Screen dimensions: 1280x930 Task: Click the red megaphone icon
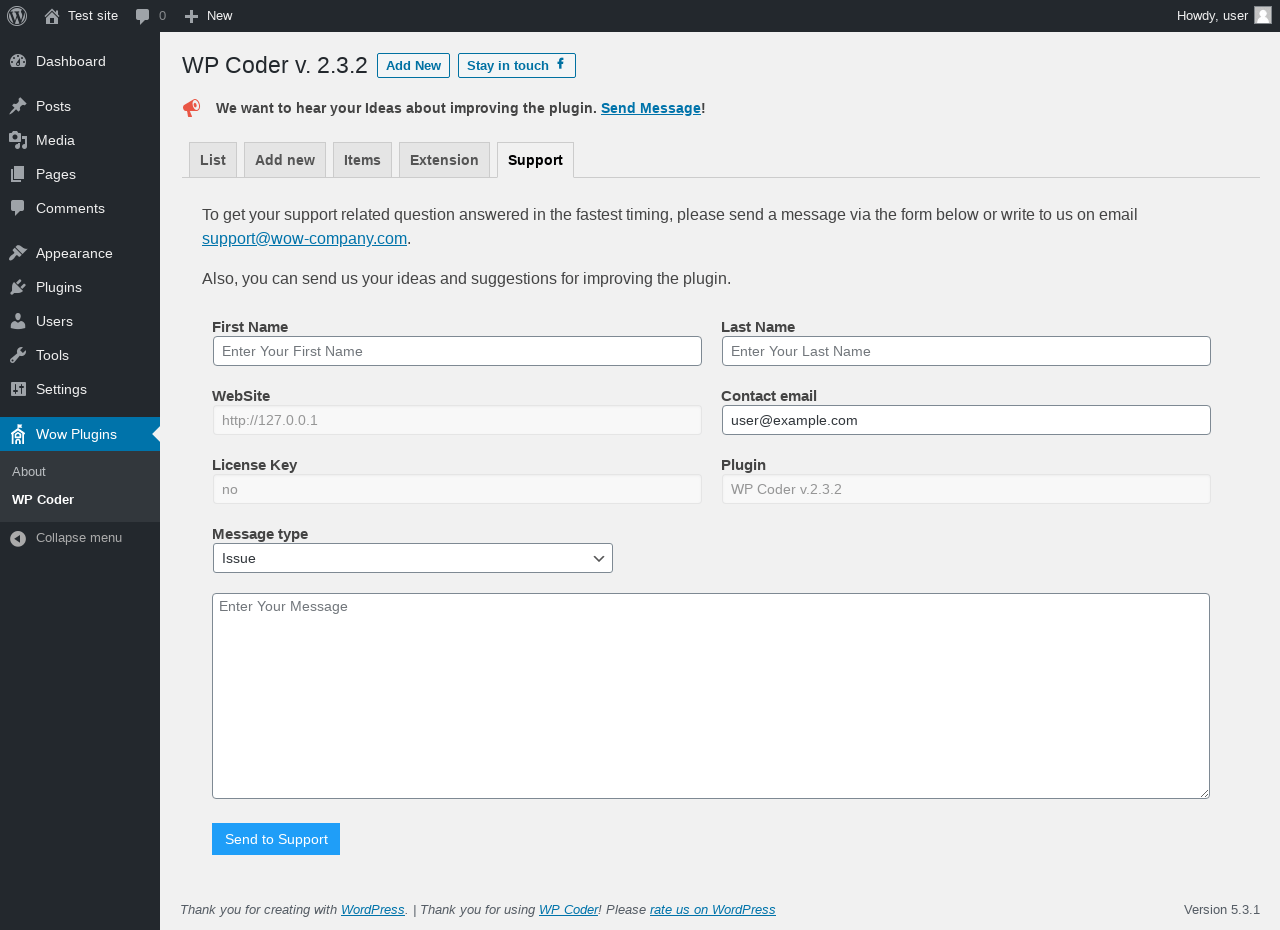[191, 108]
